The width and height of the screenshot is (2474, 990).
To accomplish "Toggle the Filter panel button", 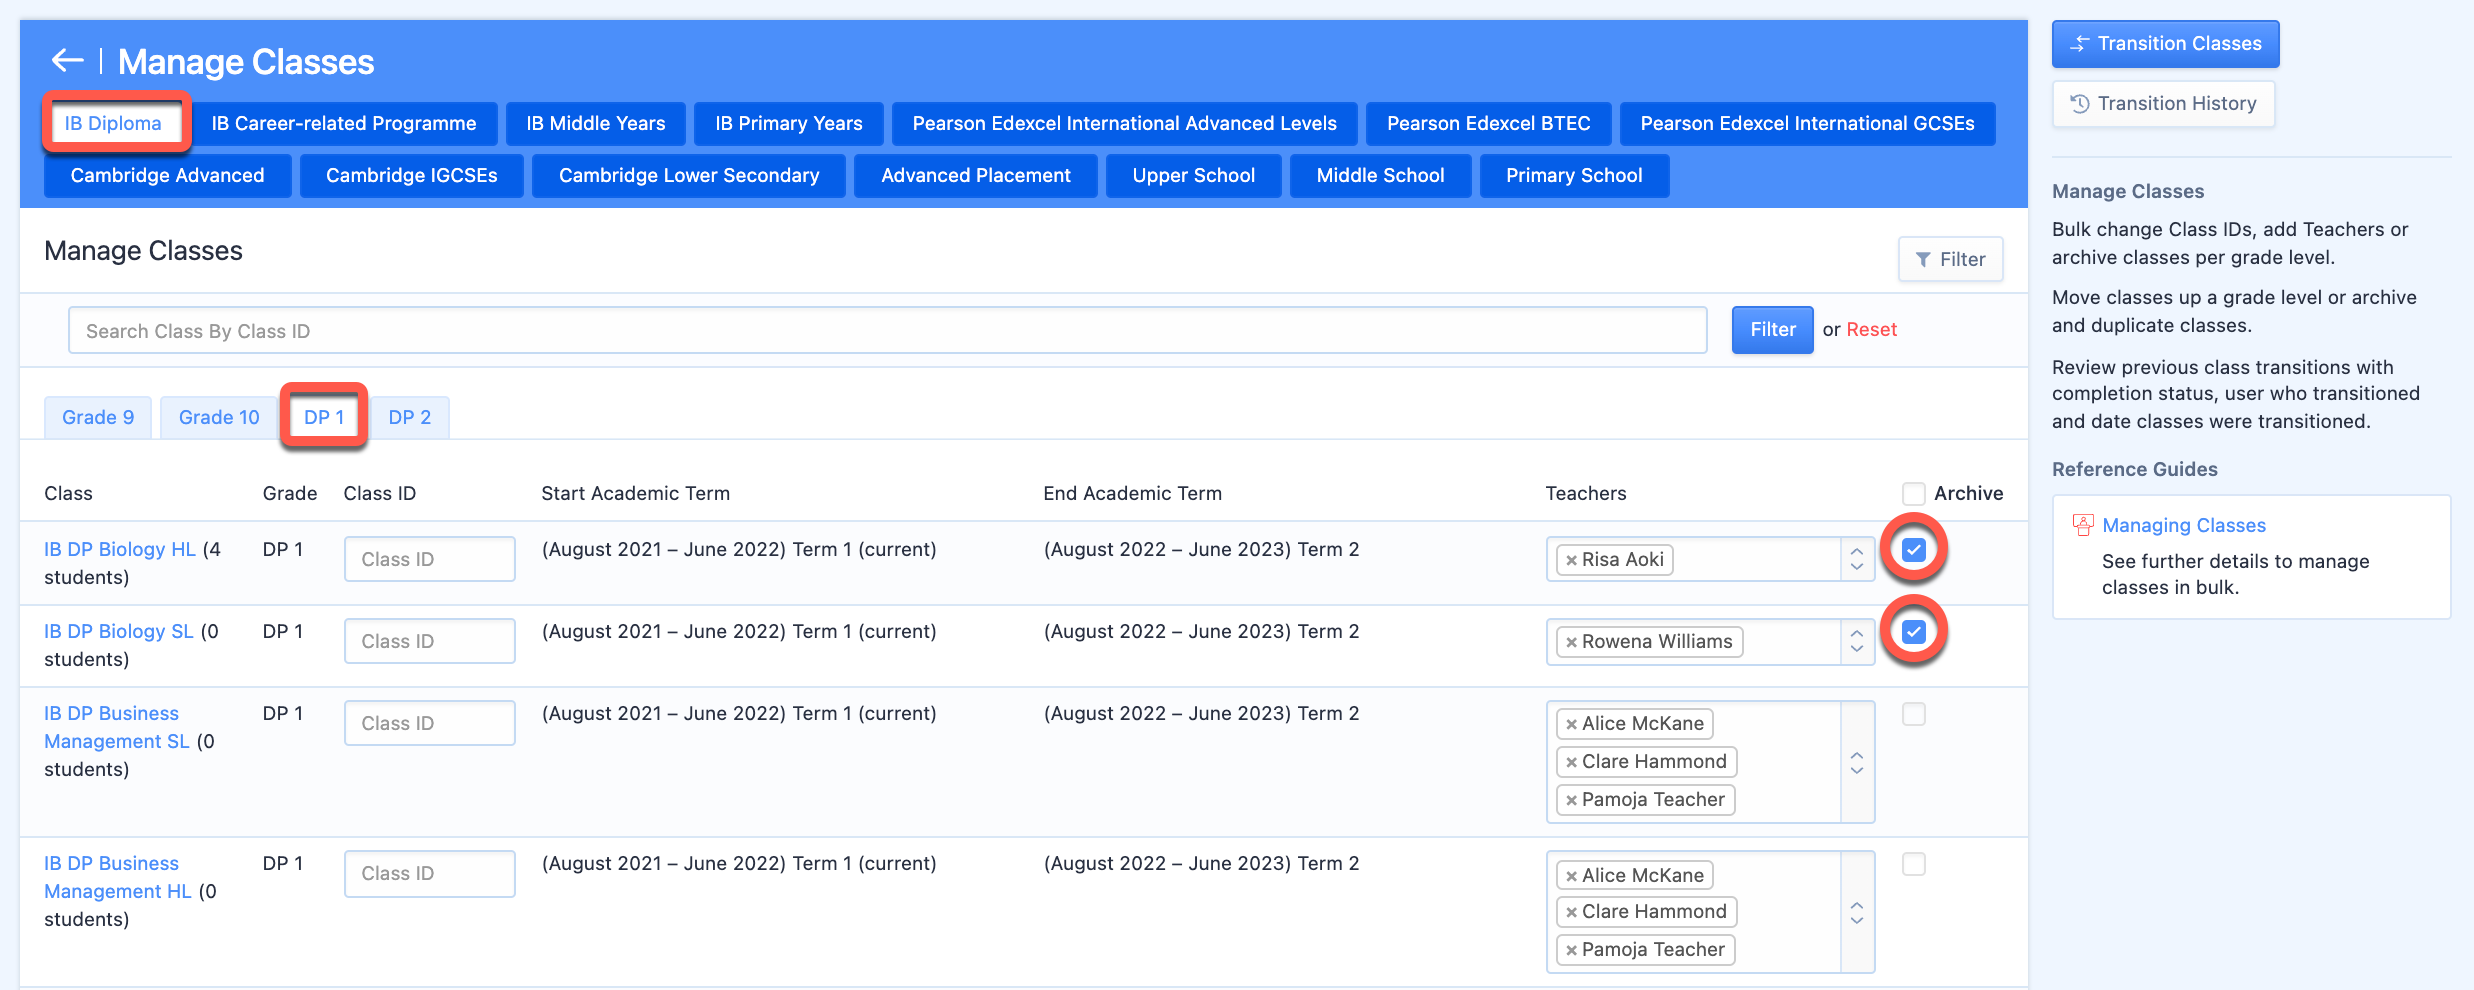I will (1951, 259).
